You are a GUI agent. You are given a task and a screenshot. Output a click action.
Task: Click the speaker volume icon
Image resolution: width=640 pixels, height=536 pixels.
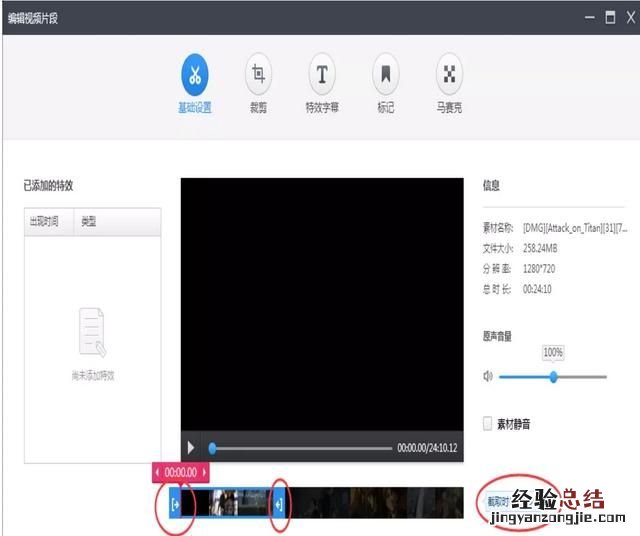[x=488, y=377]
